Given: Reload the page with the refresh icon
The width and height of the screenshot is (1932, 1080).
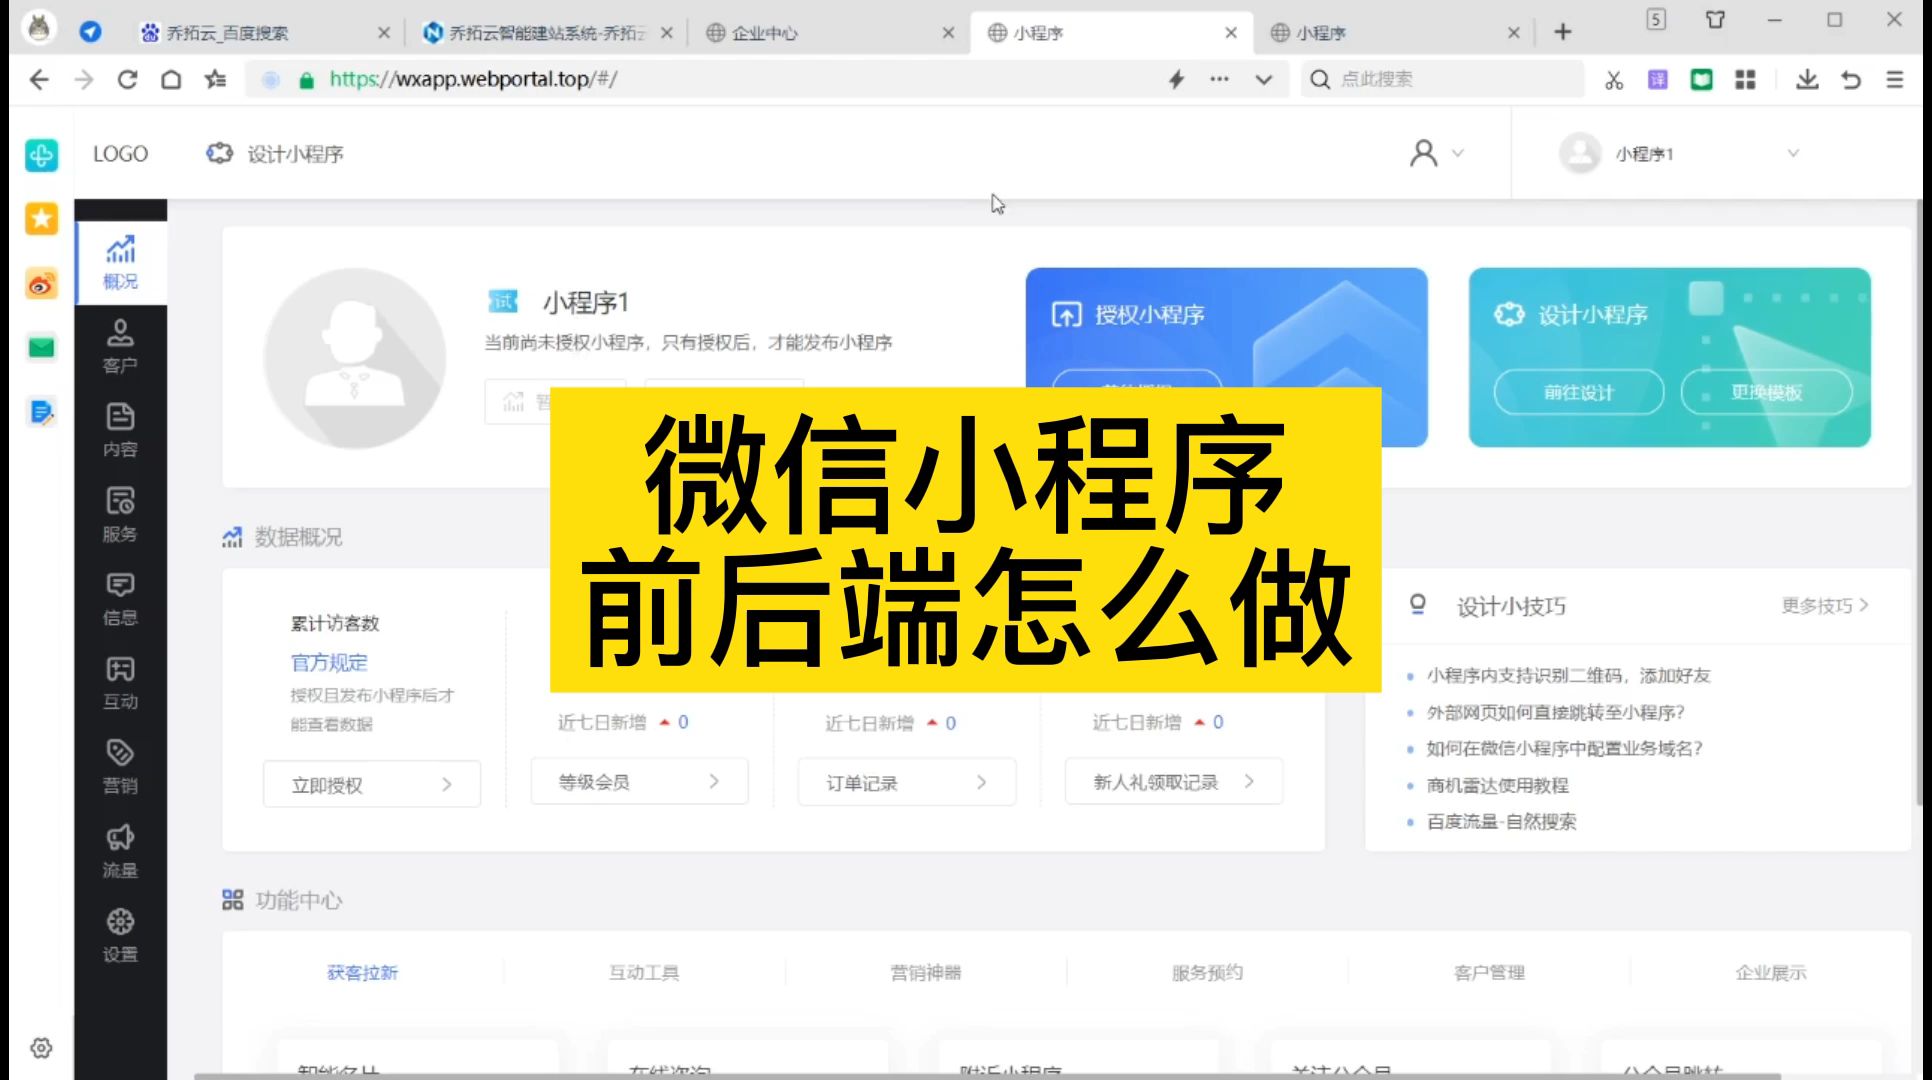Looking at the screenshot, I should click(x=127, y=79).
